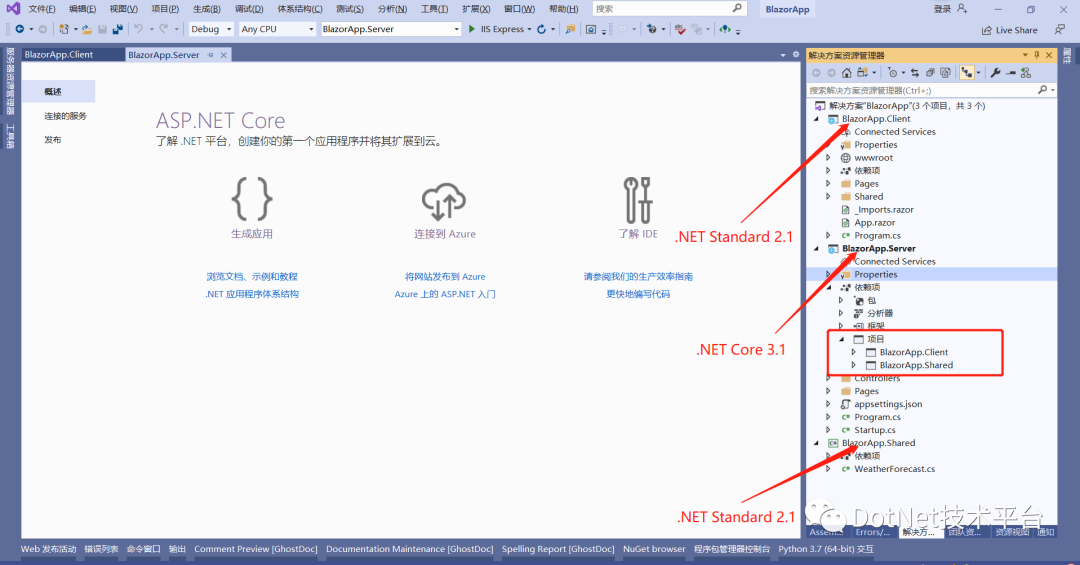Click the Refresh browser icon in toolbar
Screen dimensions: 1080x565
[541, 29]
